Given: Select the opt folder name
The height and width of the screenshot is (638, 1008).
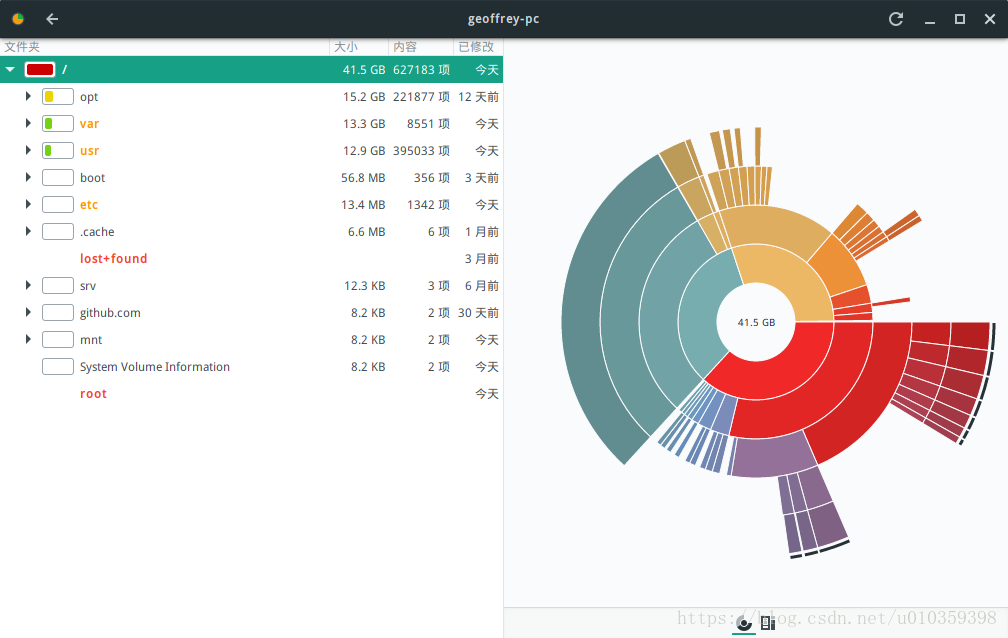Looking at the screenshot, I should click(x=89, y=97).
